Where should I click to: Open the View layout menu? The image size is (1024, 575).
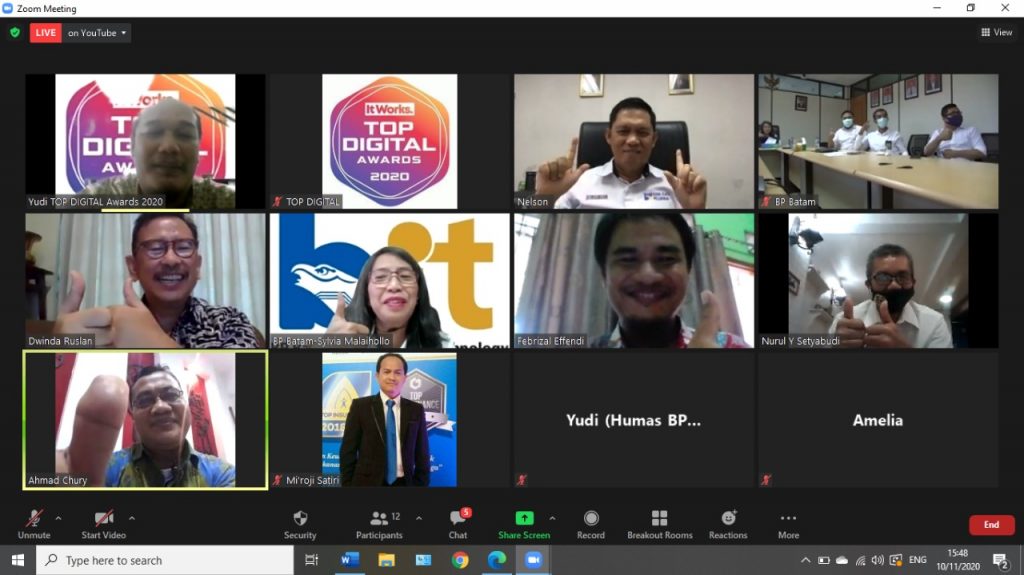997,33
